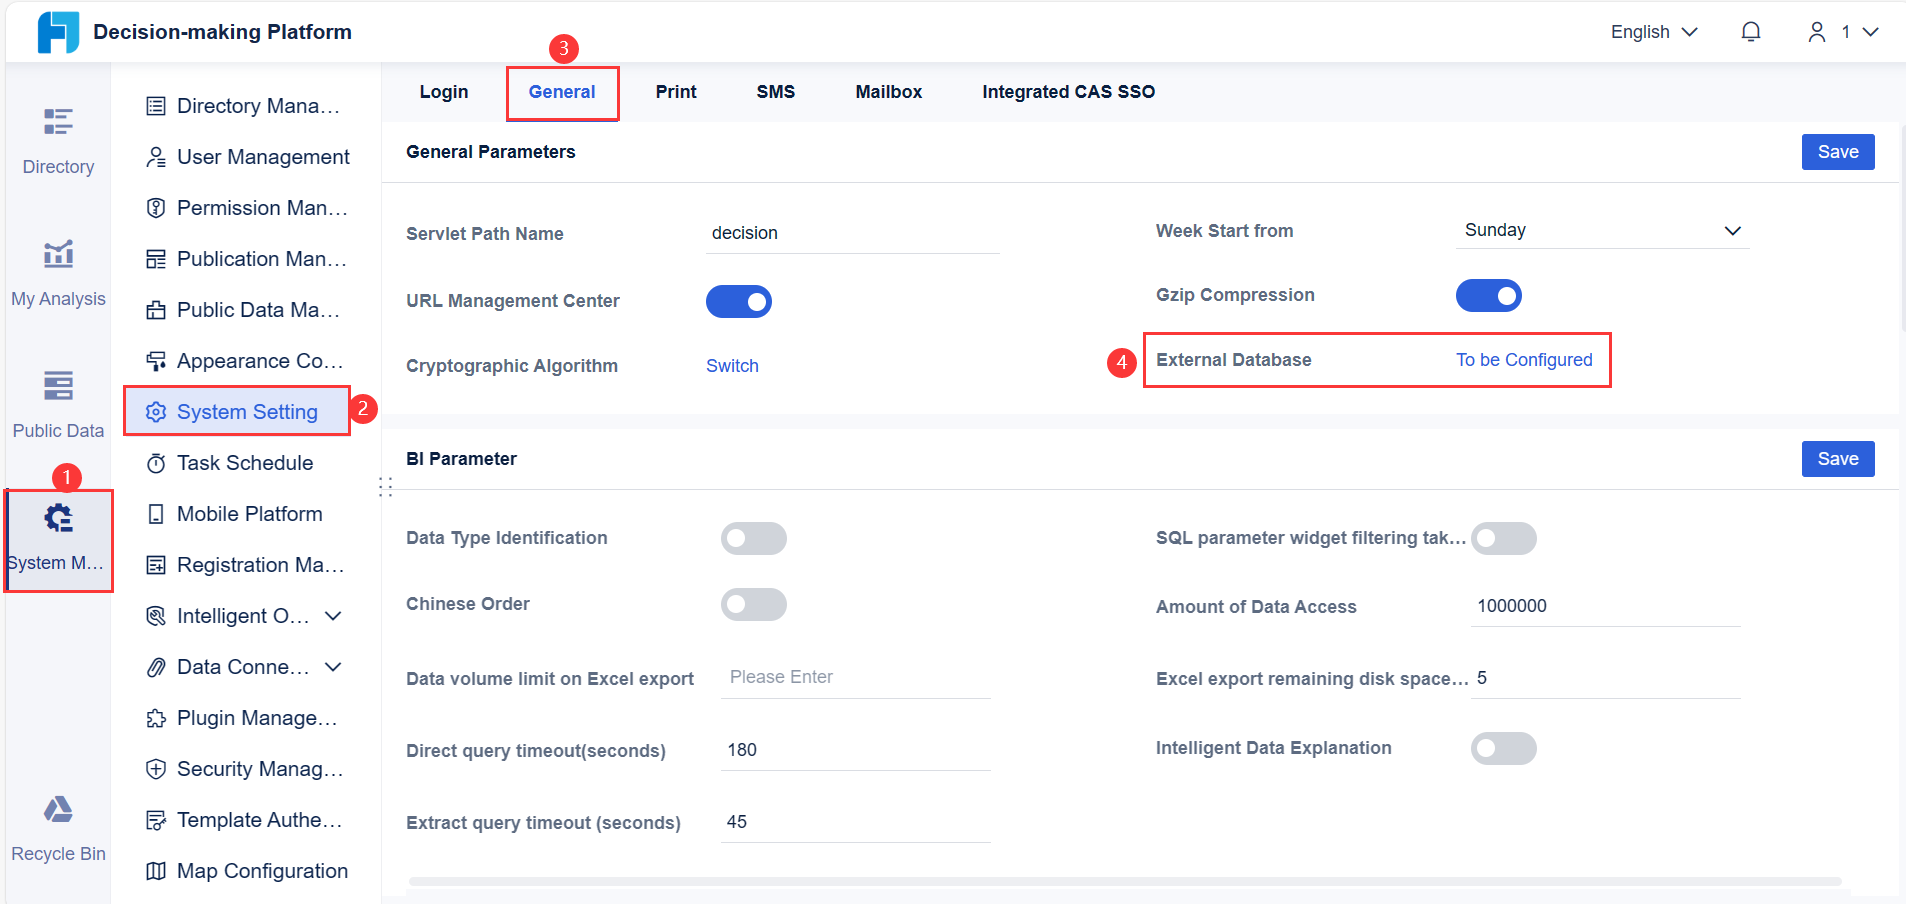Turn off Gzip Compression
This screenshot has height=904, width=1906.
pyautogui.click(x=1488, y=295)
